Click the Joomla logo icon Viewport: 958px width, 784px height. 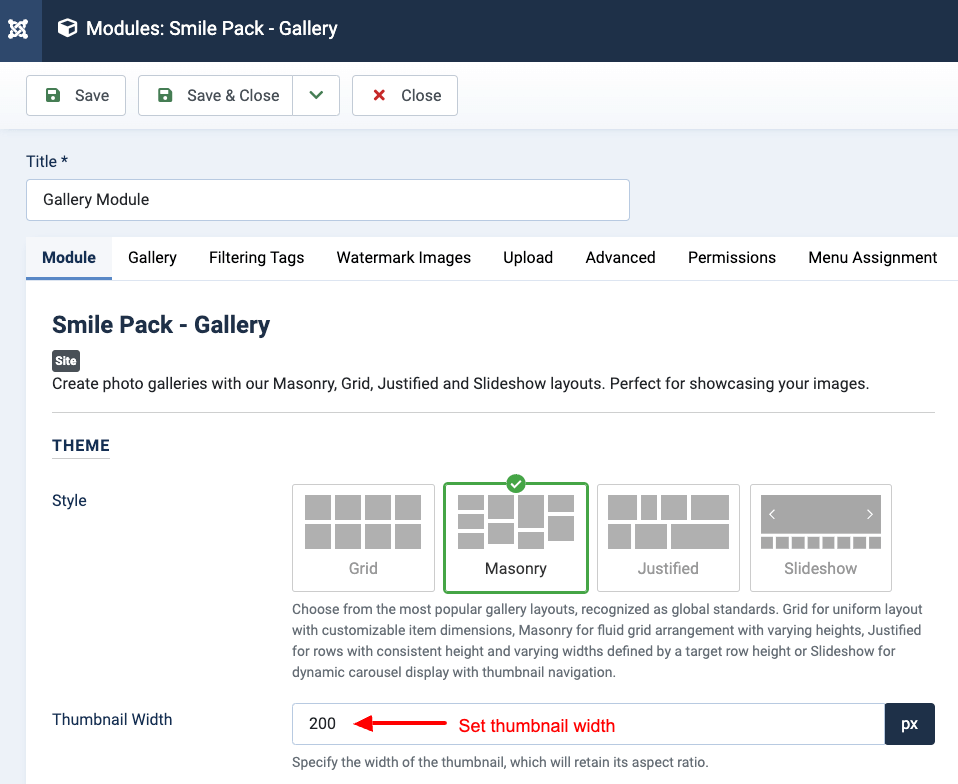(18, 29)
